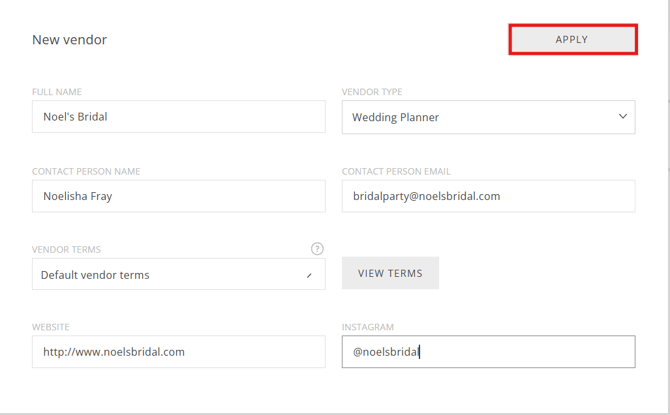Click the CONTACT PERSON EMAIL label
This screenshot has width=670, height=415.
tap(395, 171)
